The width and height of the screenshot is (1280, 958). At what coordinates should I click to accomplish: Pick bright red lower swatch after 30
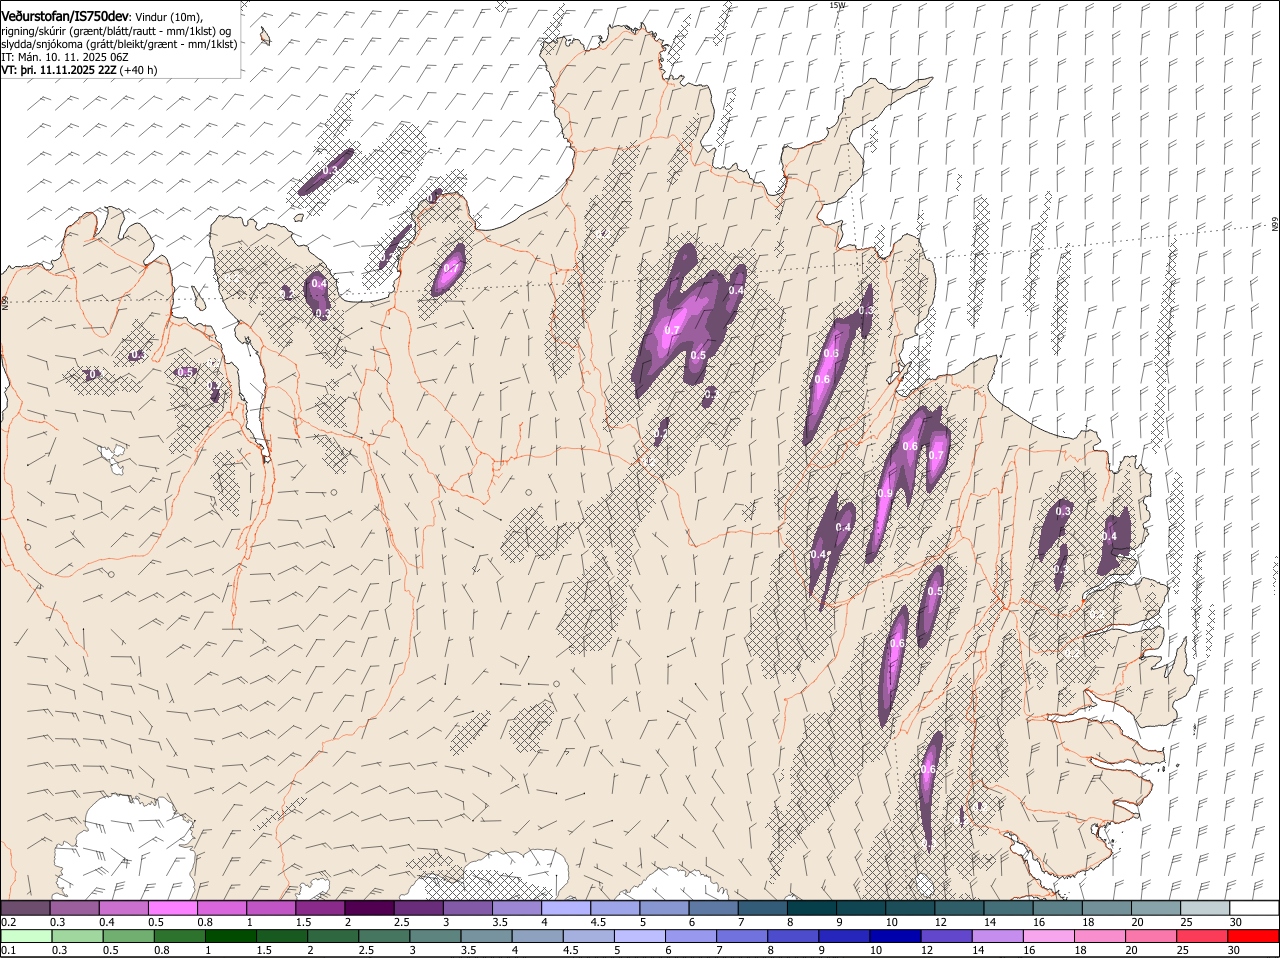pos(1253,936)
